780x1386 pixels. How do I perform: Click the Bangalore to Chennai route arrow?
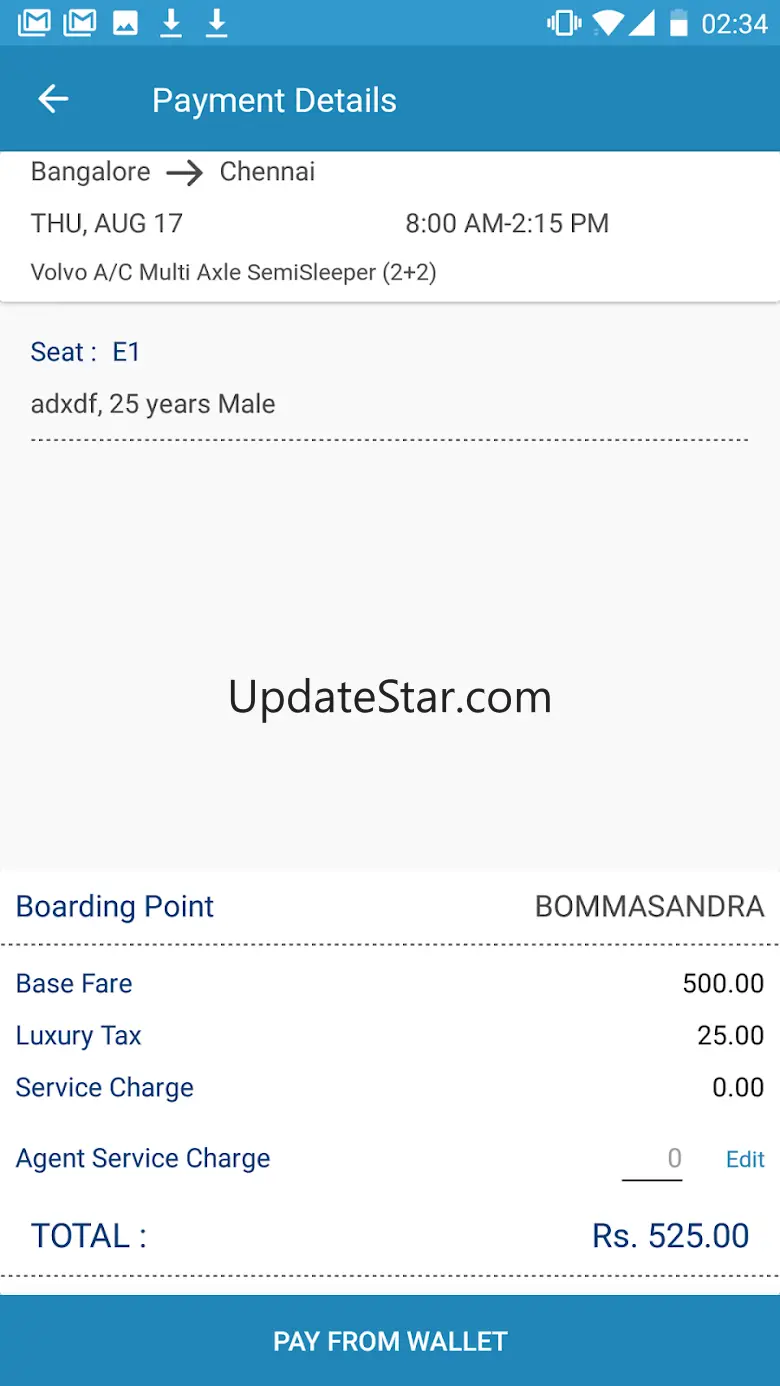pos(184,173)
